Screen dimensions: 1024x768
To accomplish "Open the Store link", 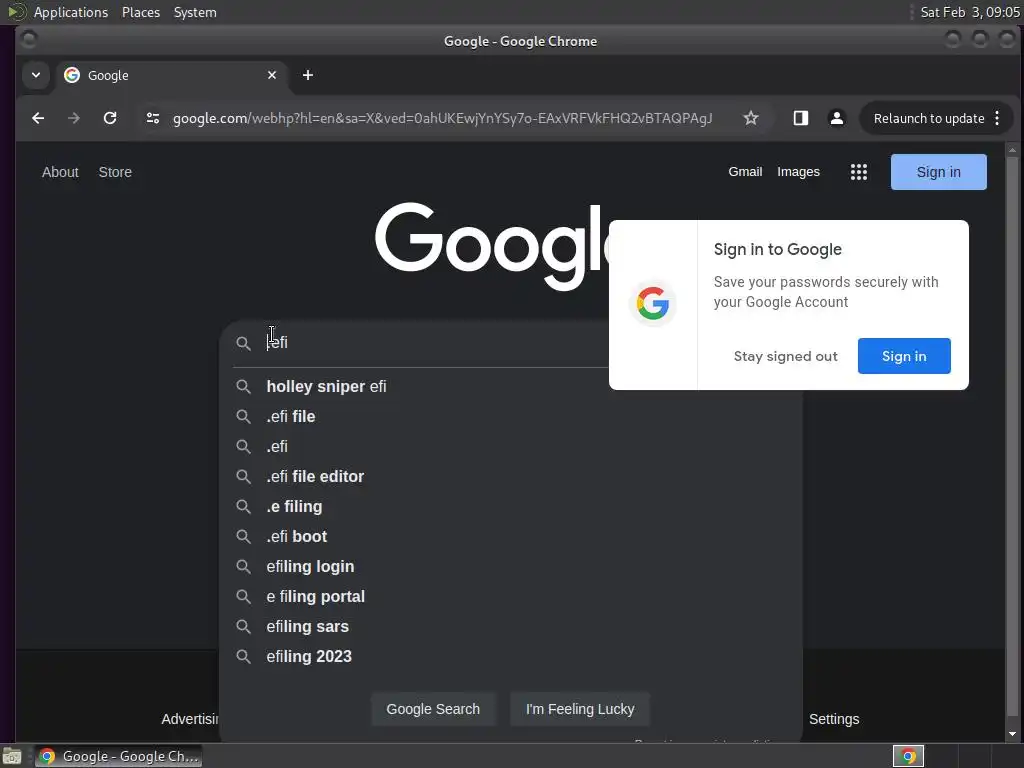I will point(115,172).
